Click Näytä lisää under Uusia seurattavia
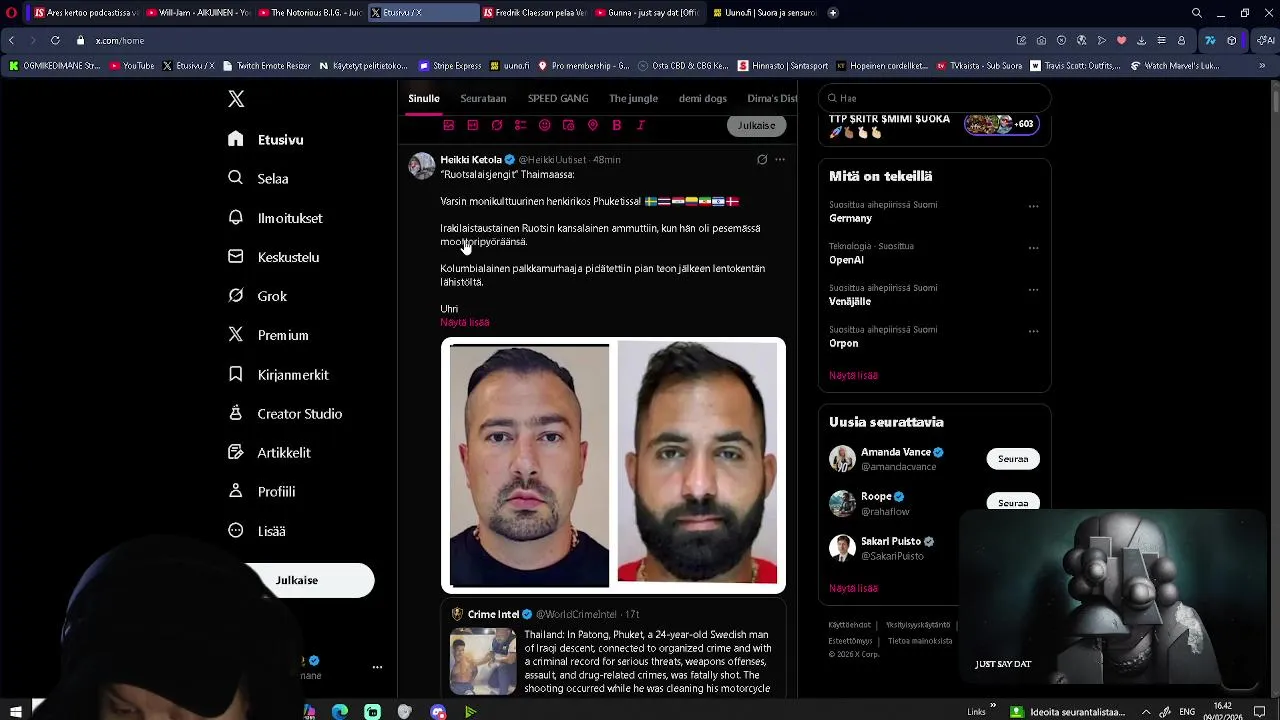The width and height of the screenshot is (1280, 720). [853, 588]
